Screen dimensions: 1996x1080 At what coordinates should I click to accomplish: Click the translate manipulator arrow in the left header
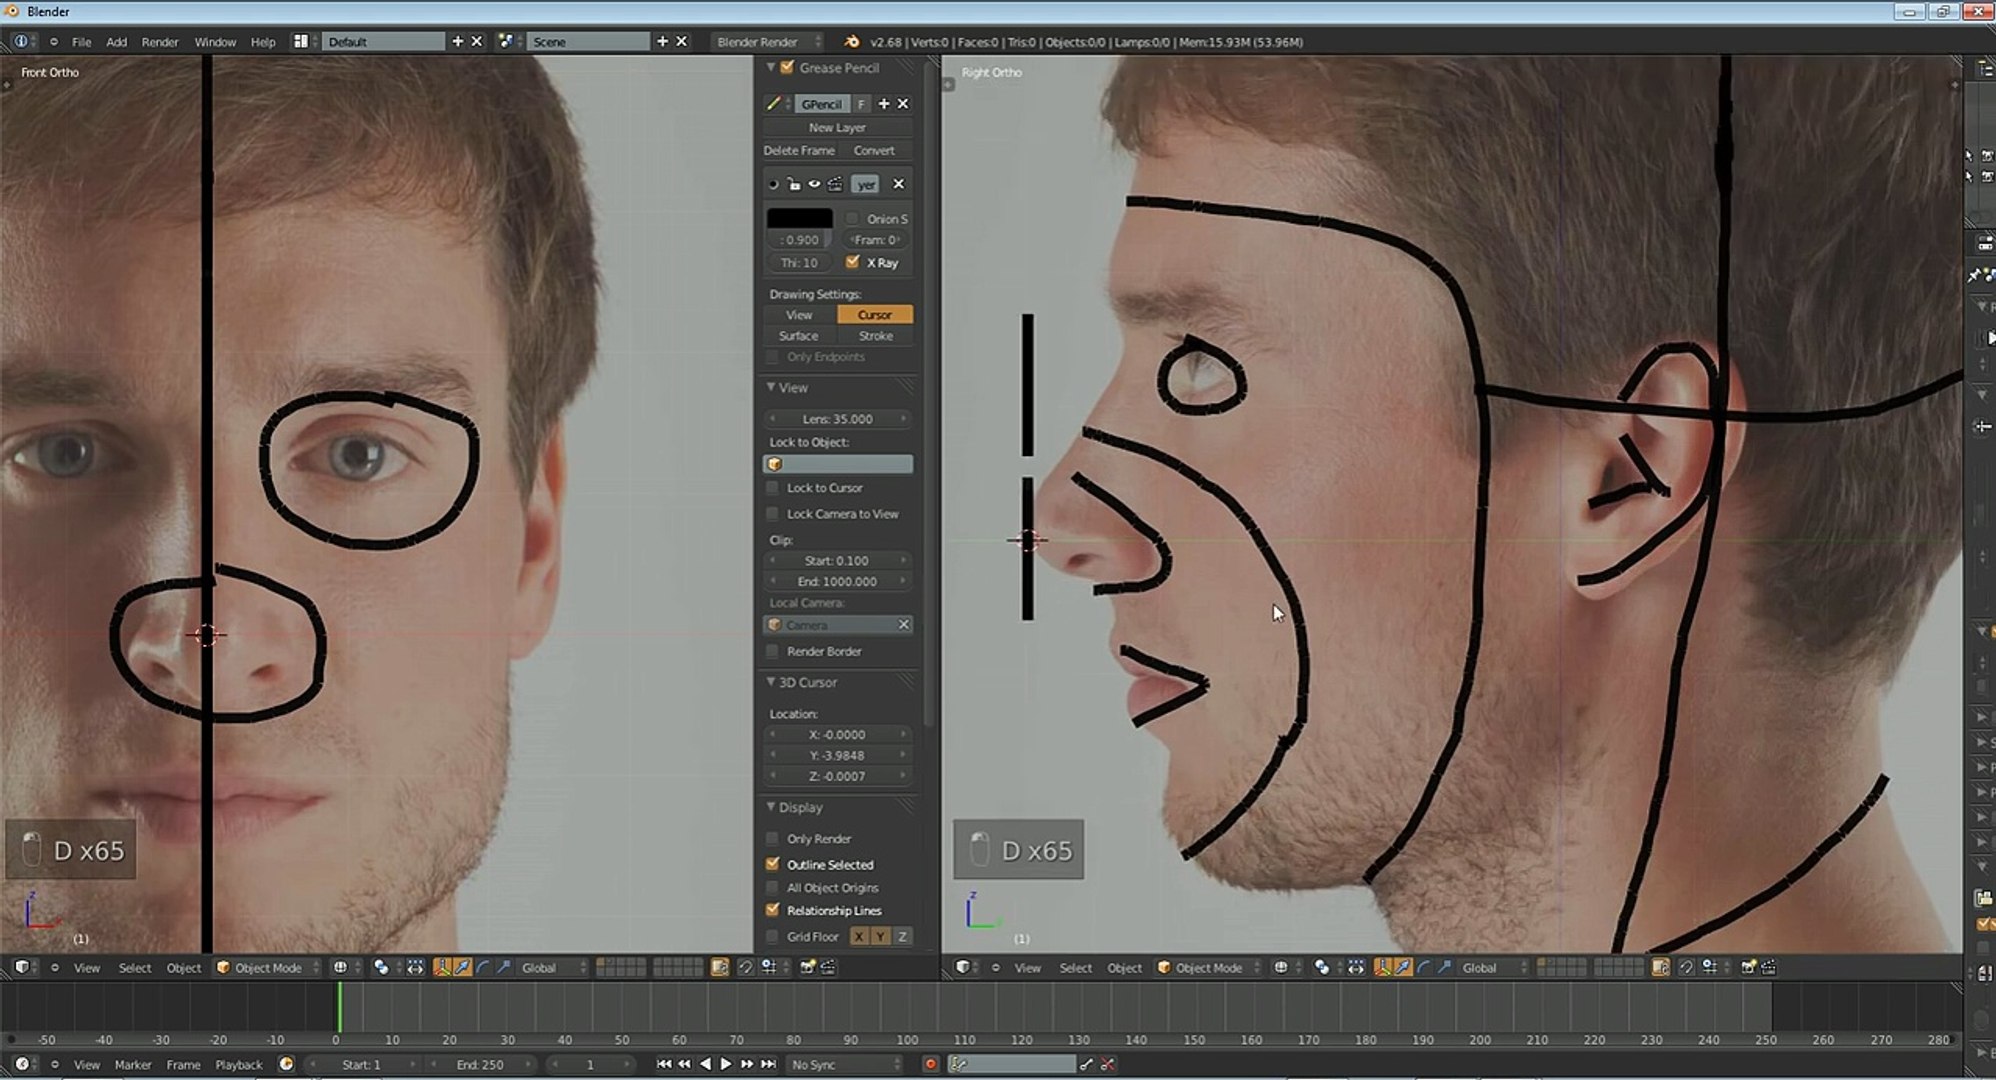[x=462, y=968]
